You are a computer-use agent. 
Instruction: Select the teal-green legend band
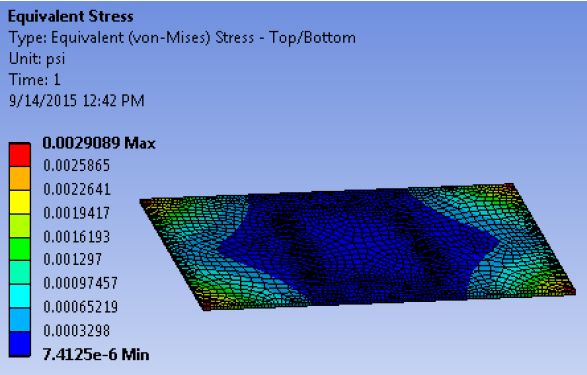[x=20, y=272]
